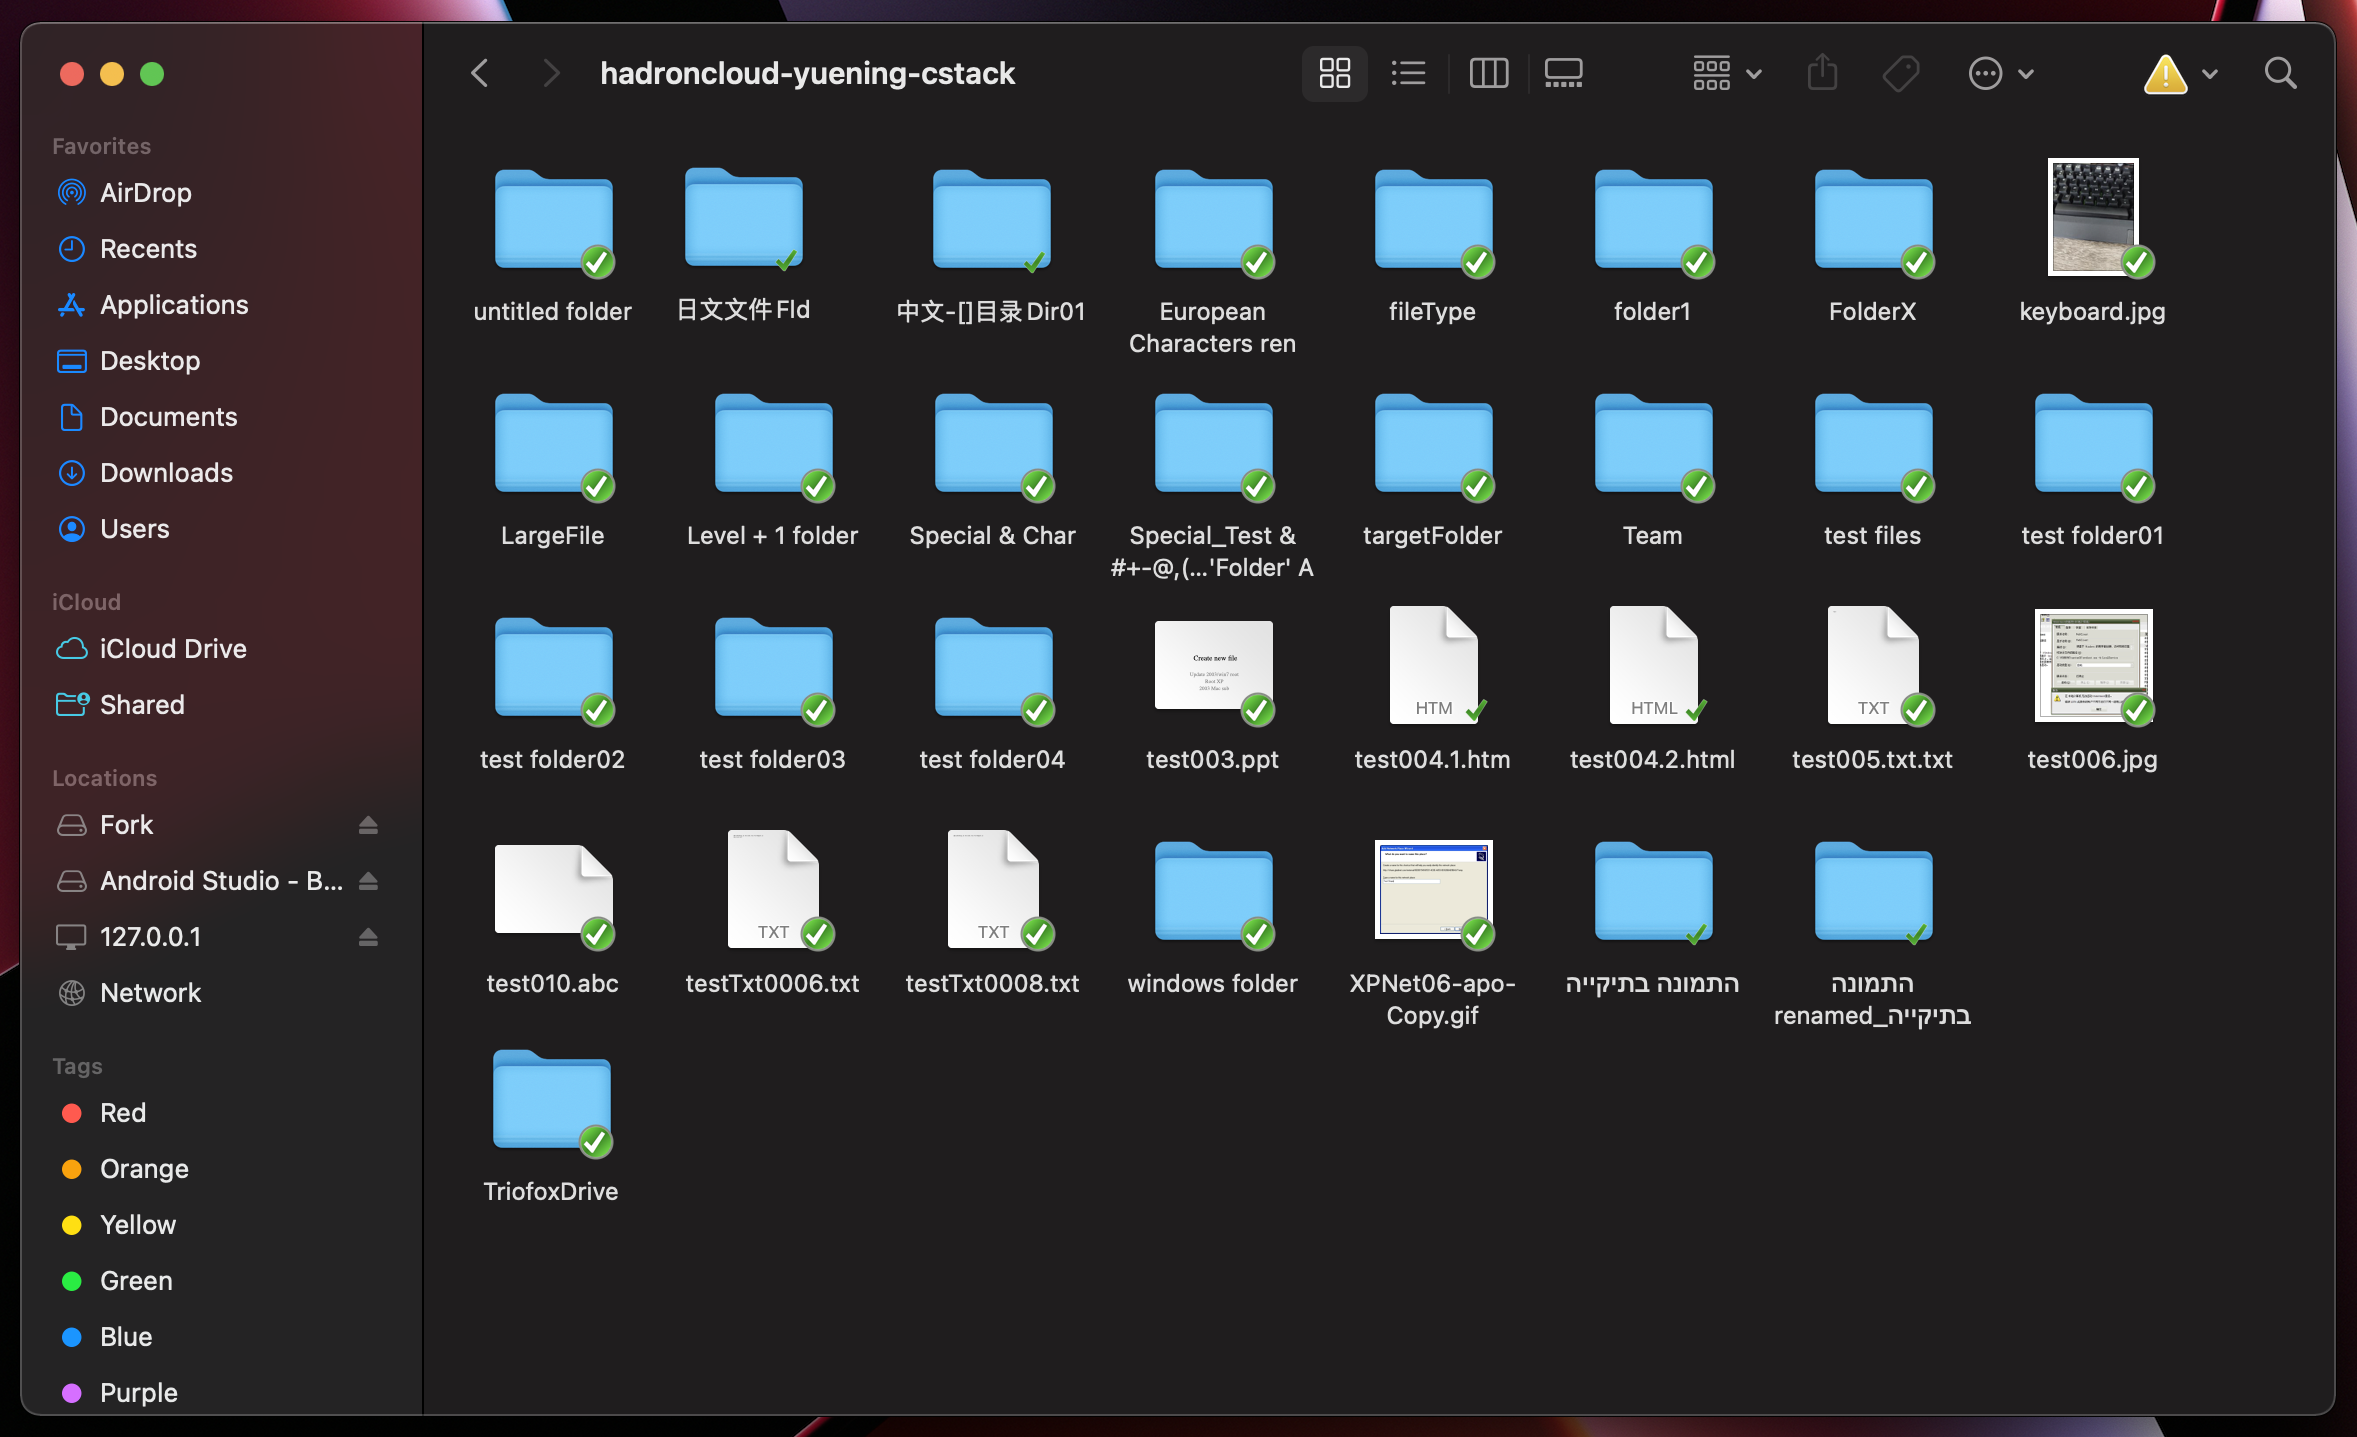Switch to column view
The image size is (2357, 1437).
1487,72
